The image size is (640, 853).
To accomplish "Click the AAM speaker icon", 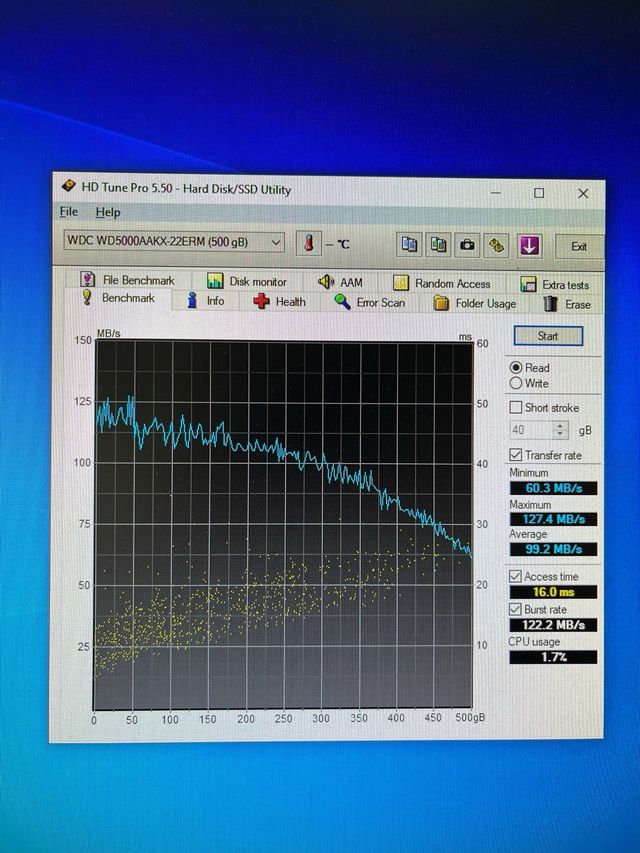I will coord(326,281).
